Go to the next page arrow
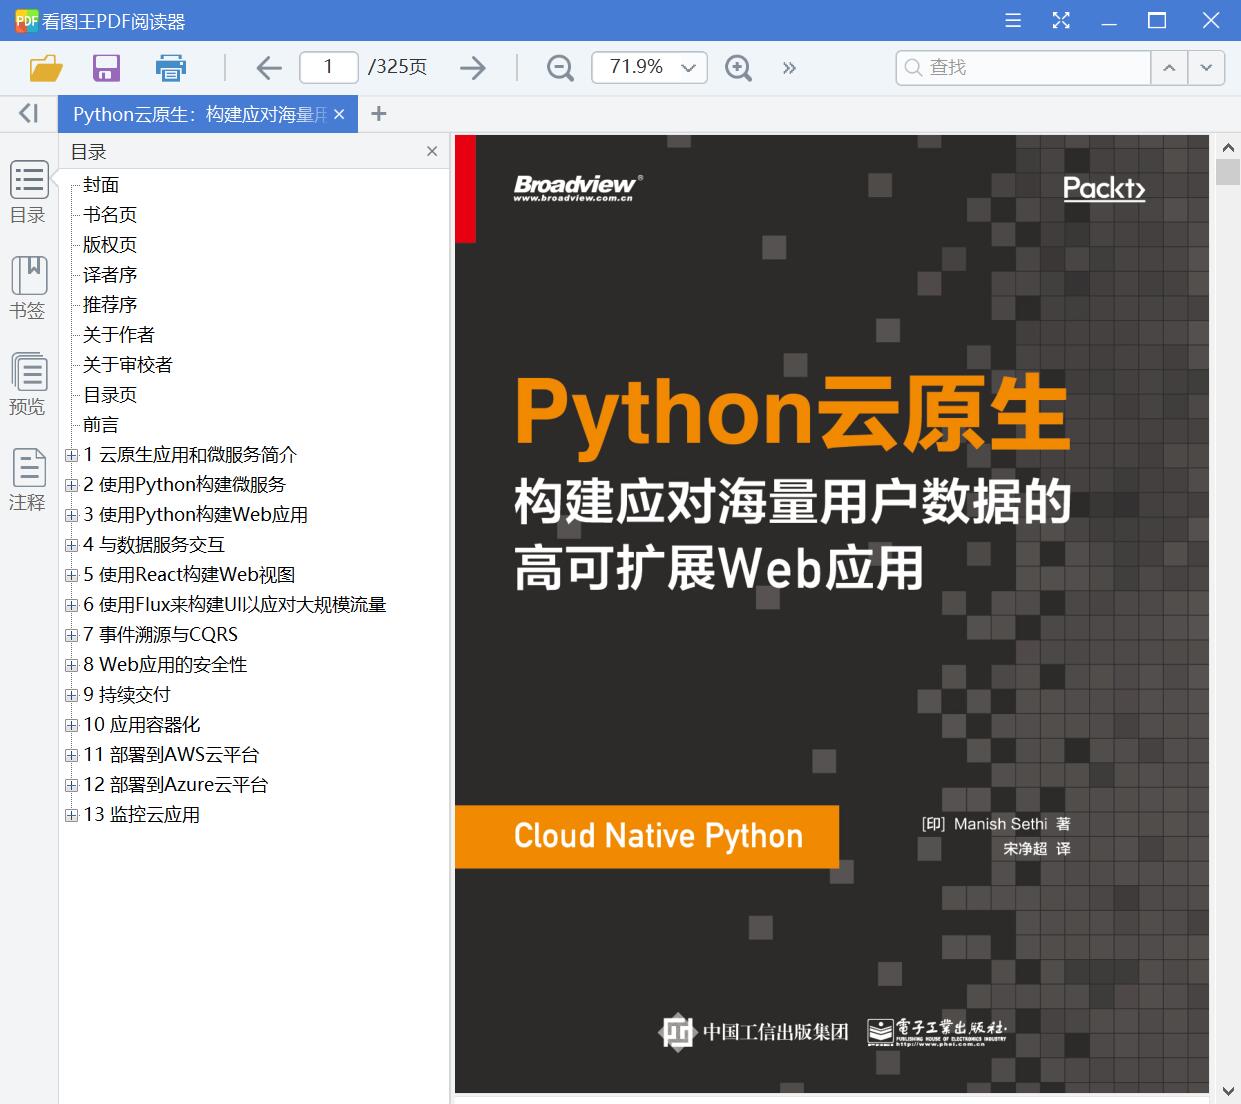This screenshot has width=1241, height=1104. click(472, 68)
